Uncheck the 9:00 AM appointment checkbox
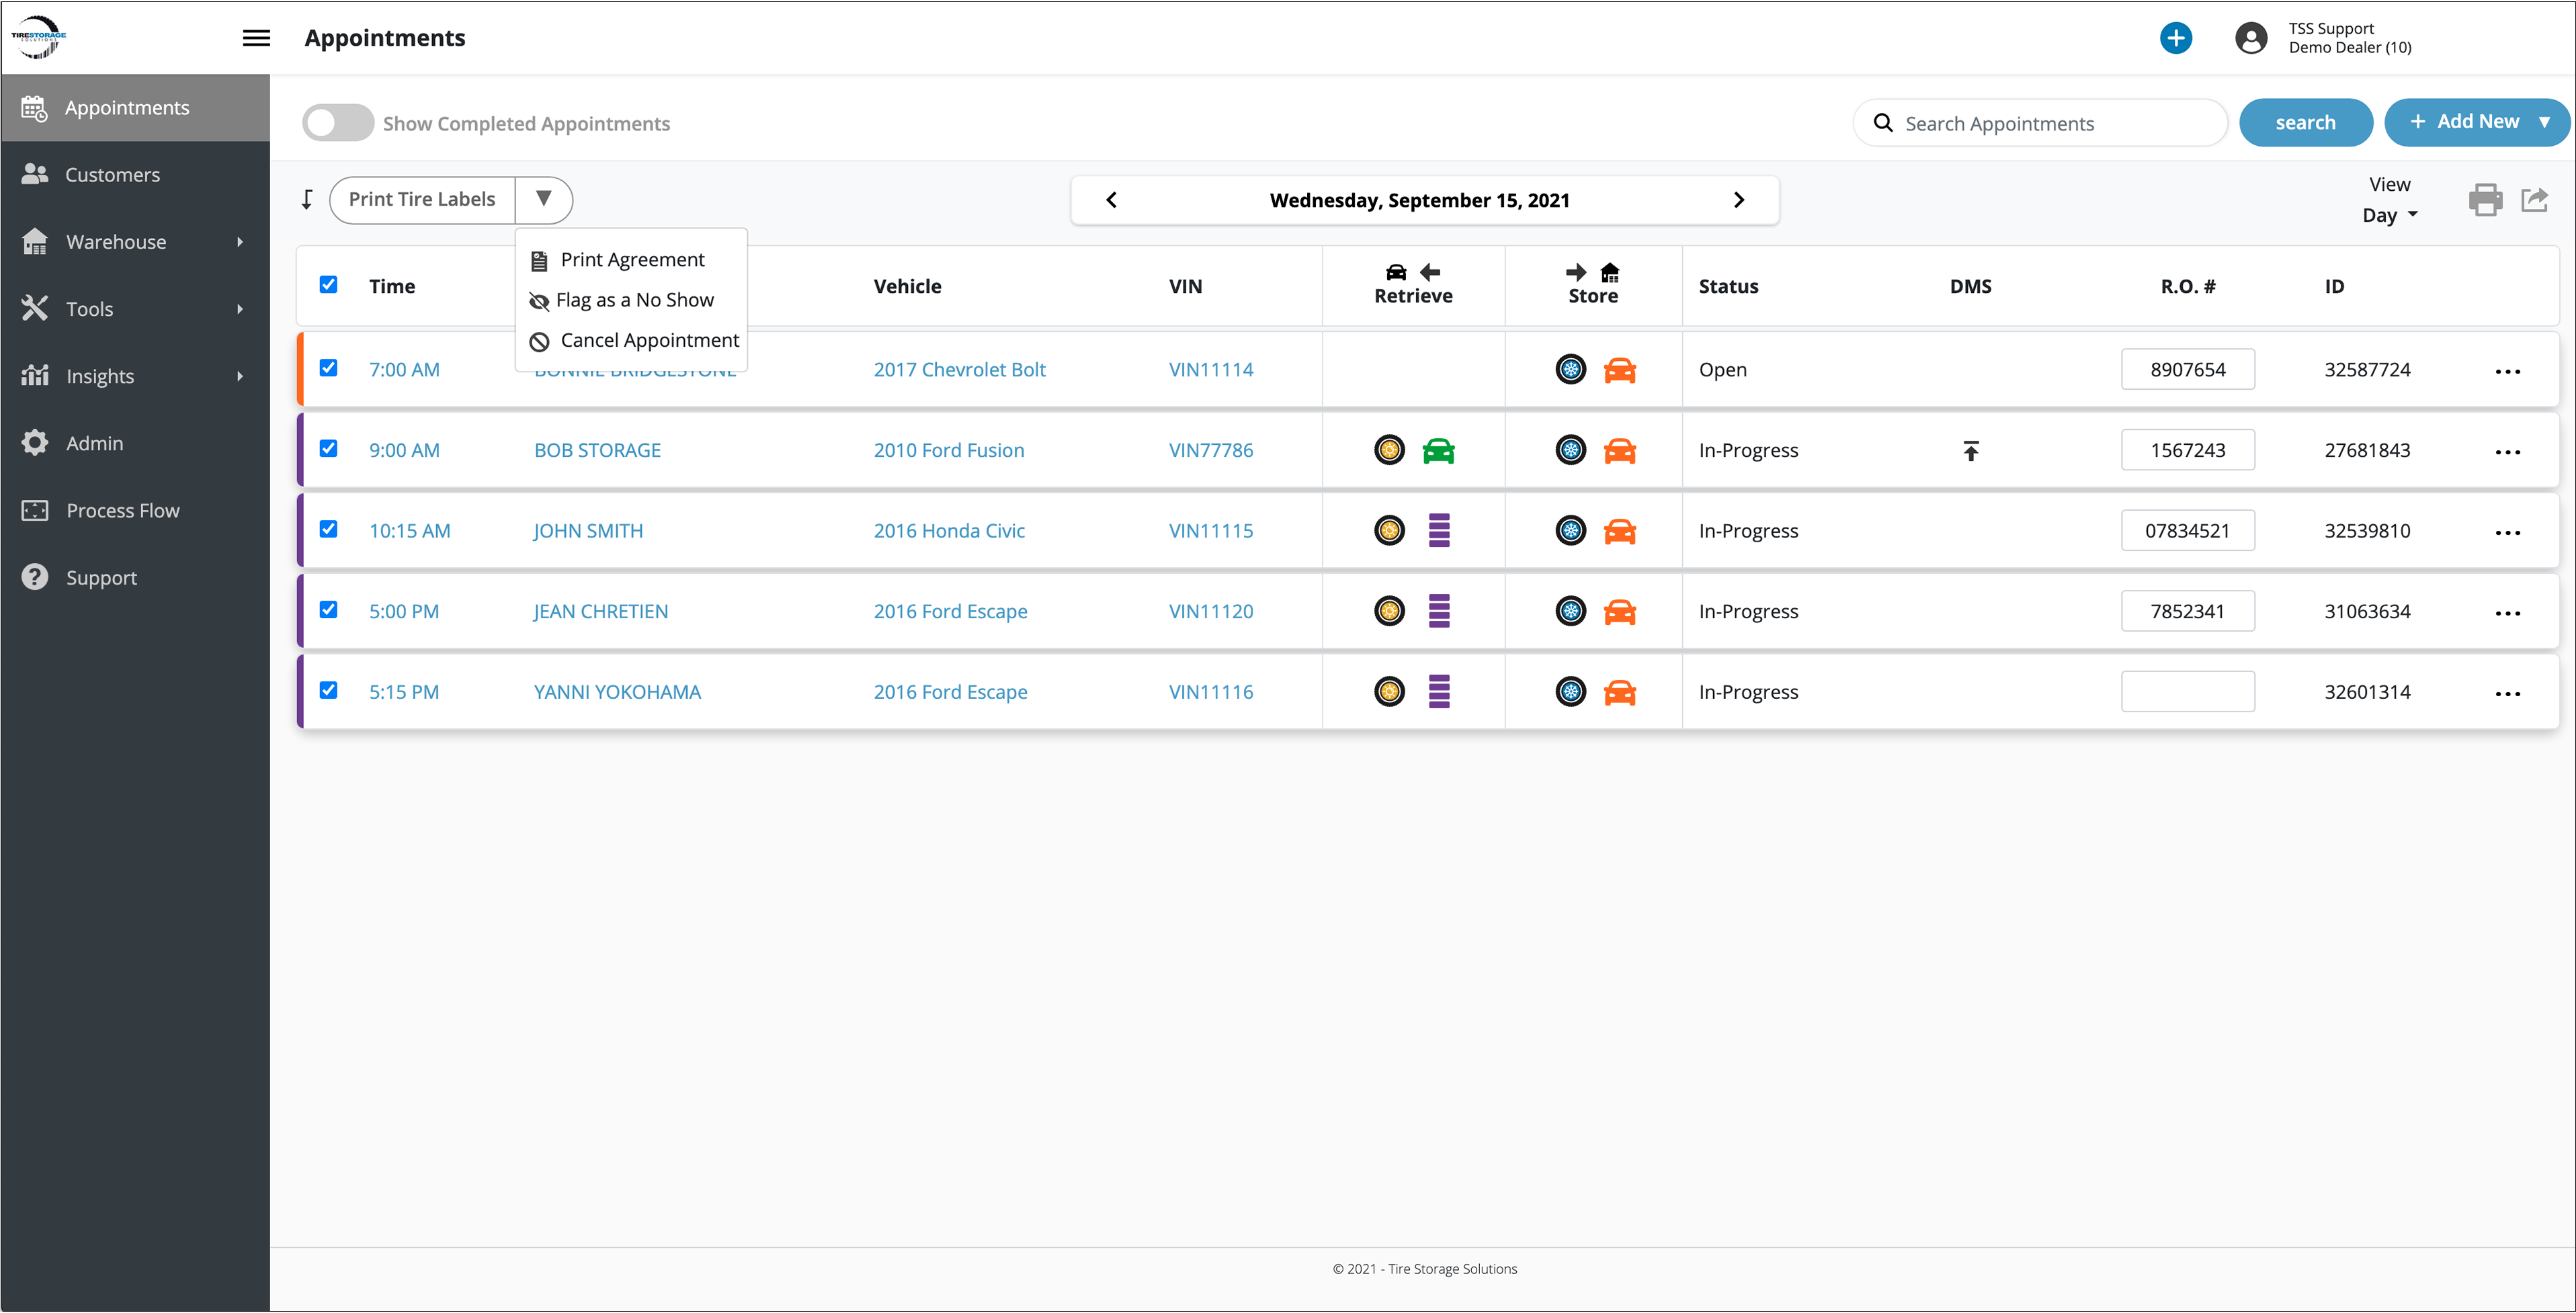The width and height of the screenshot is (2576, 1313). (x=328, y=449)
